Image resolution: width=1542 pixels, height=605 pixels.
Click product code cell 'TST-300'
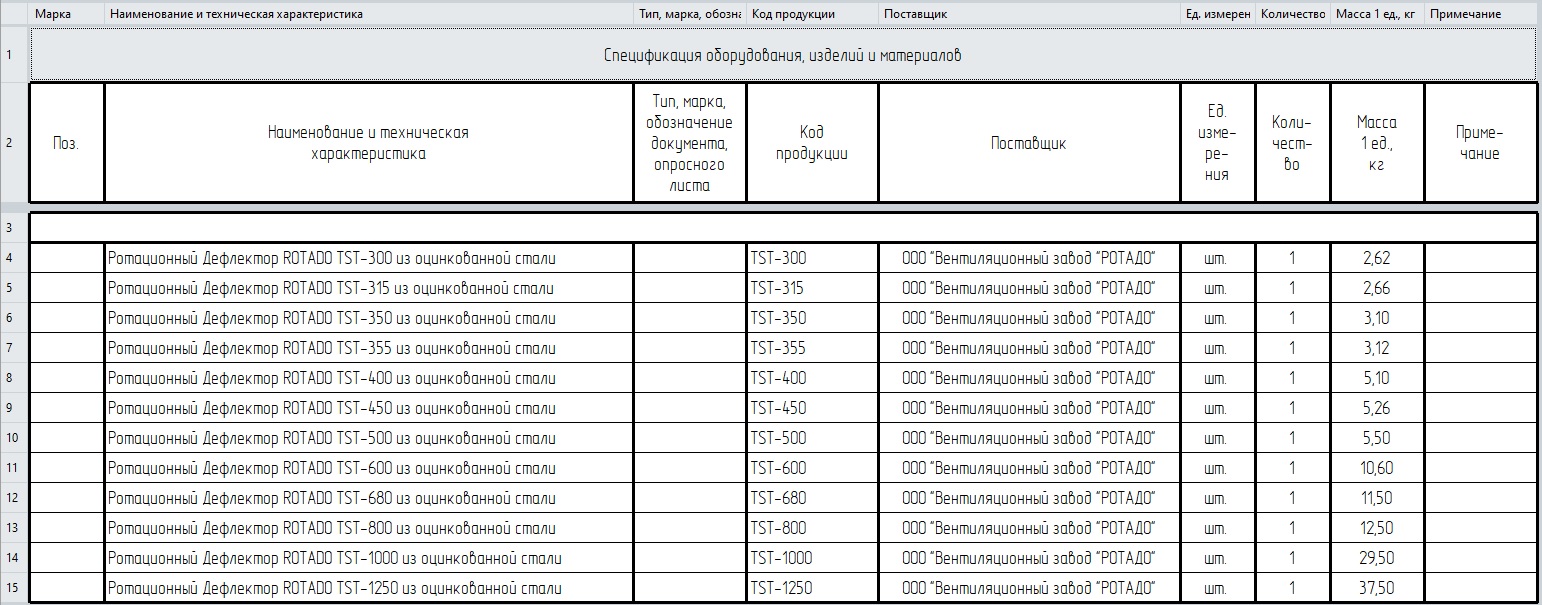click(812, 258)
